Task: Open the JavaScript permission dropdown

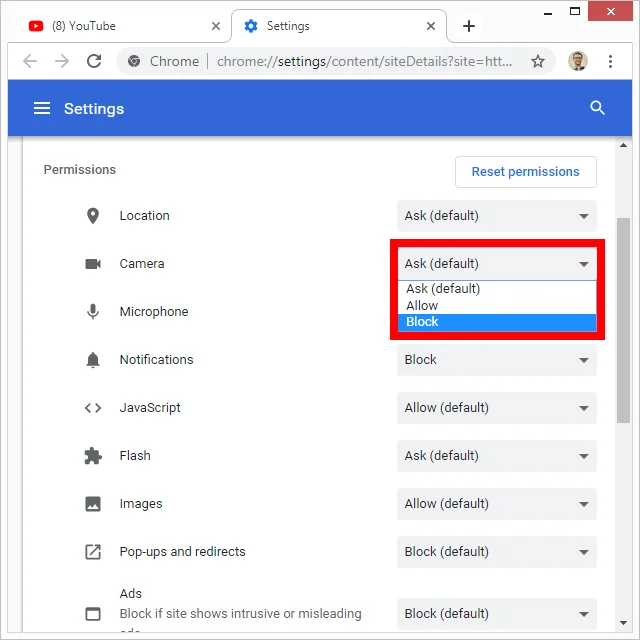Action: (497, 408)
